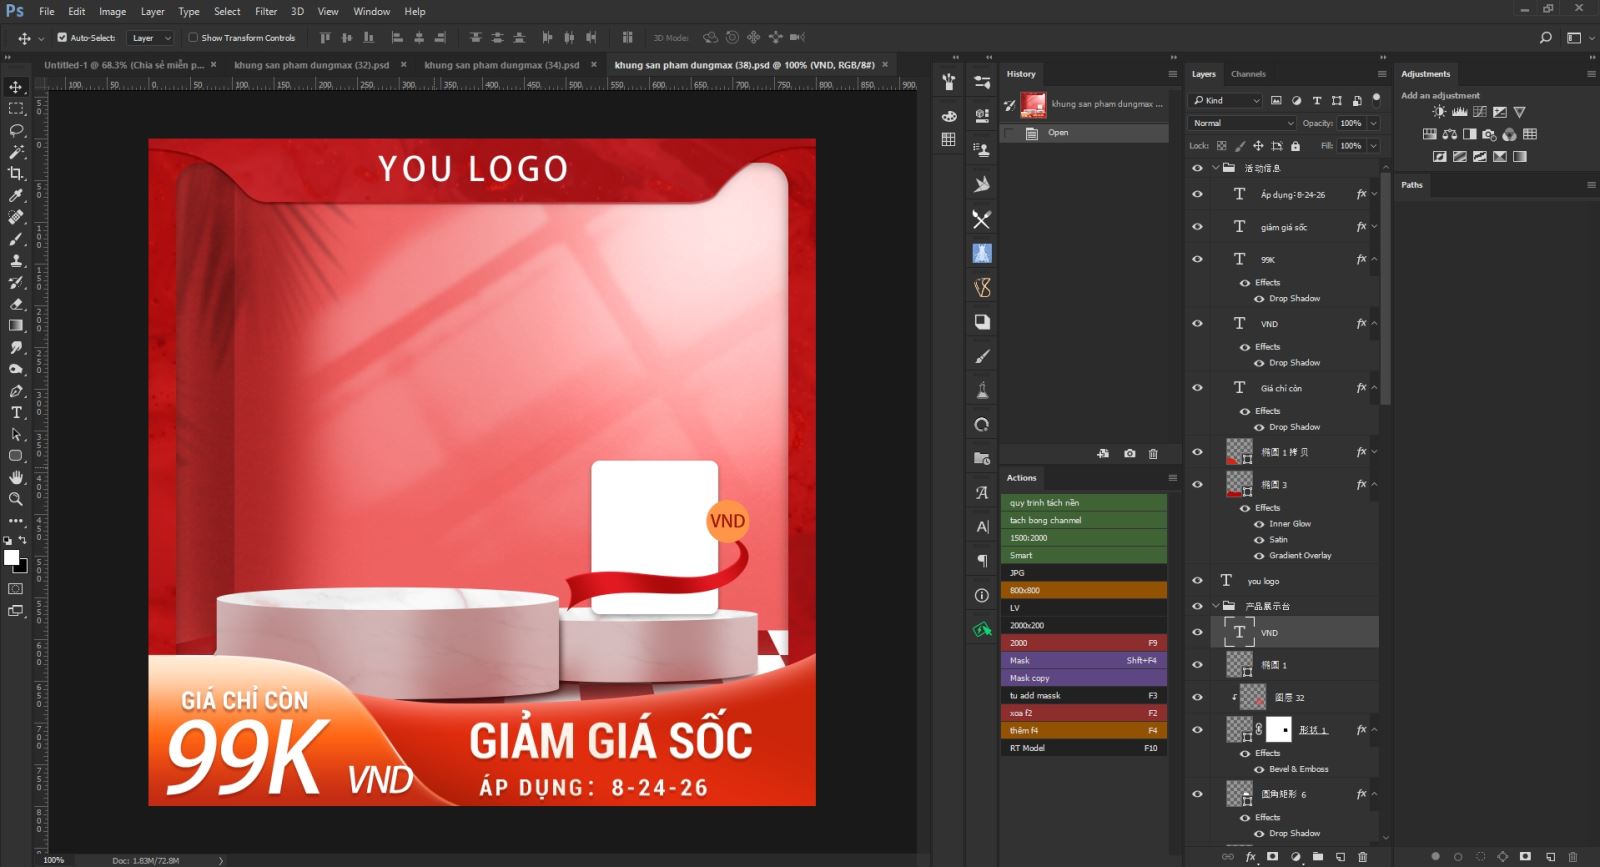Click the delete layer trash icon
Viewport: 1600px width, 867px height.
click(x=1362, y=857)
